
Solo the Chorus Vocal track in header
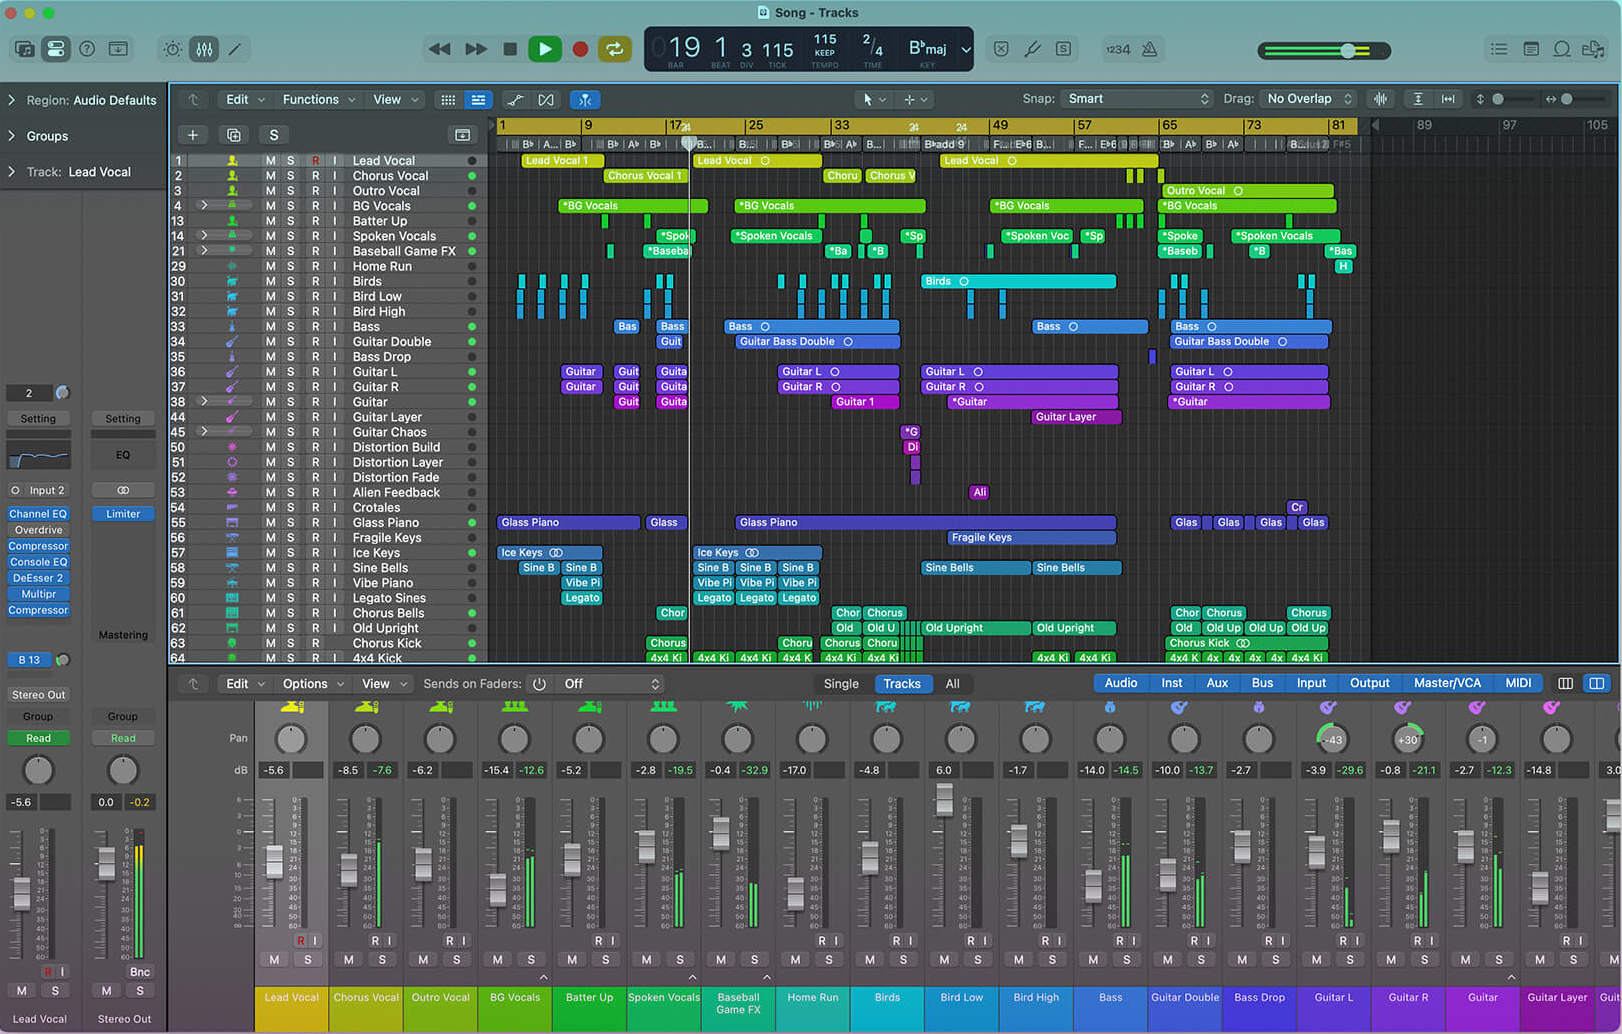tap(291, 176)
